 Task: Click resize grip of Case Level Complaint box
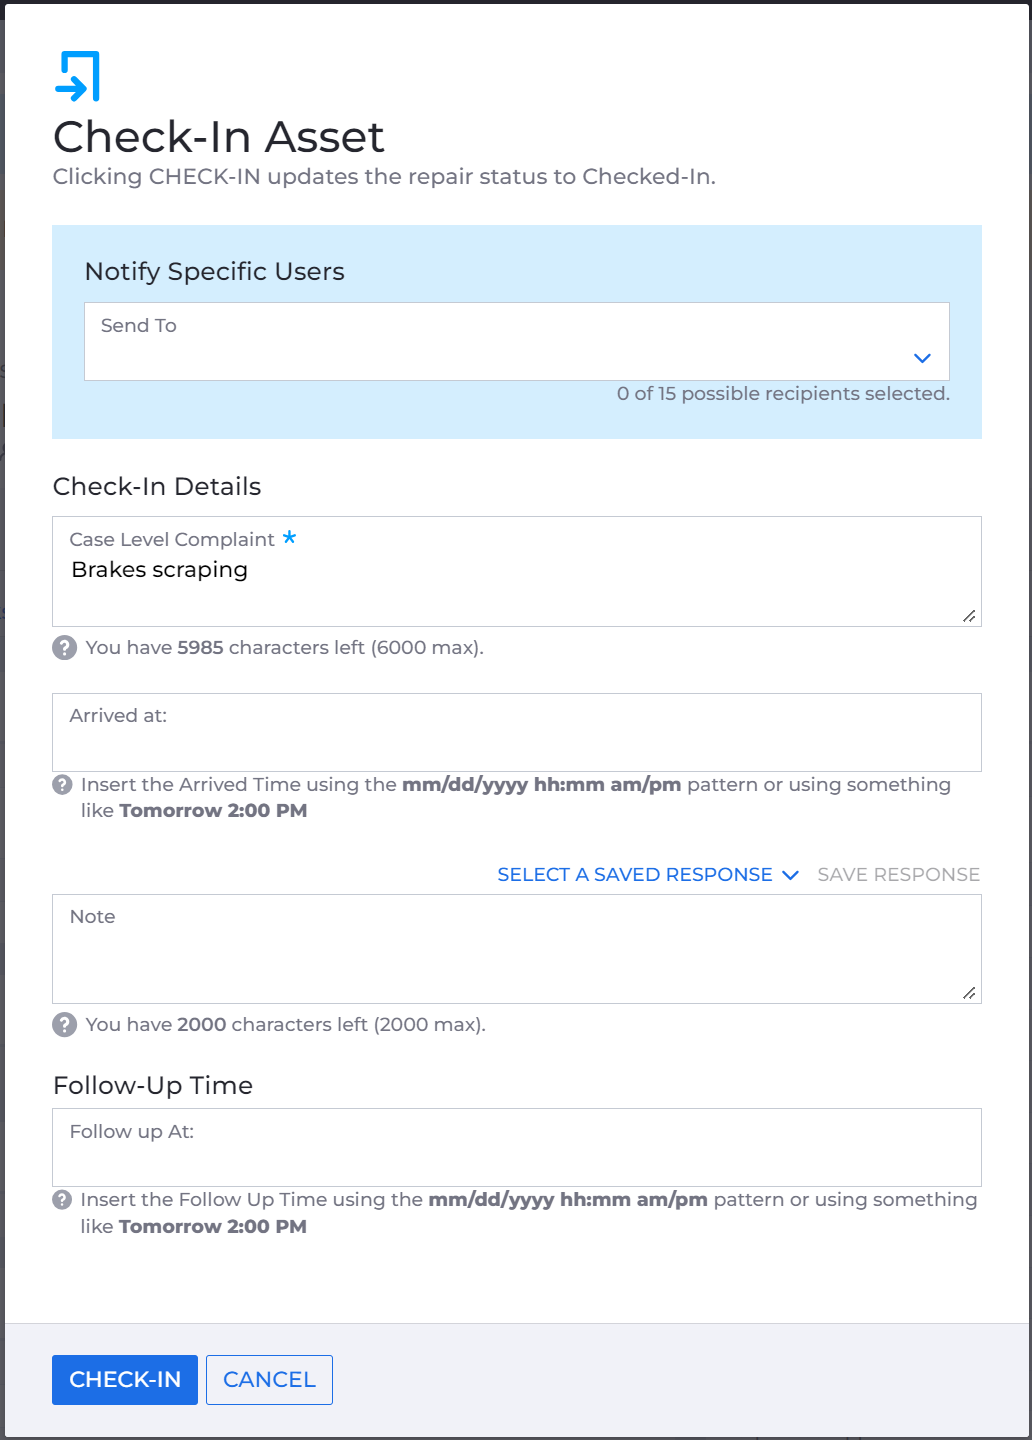(x=969, y=616)
